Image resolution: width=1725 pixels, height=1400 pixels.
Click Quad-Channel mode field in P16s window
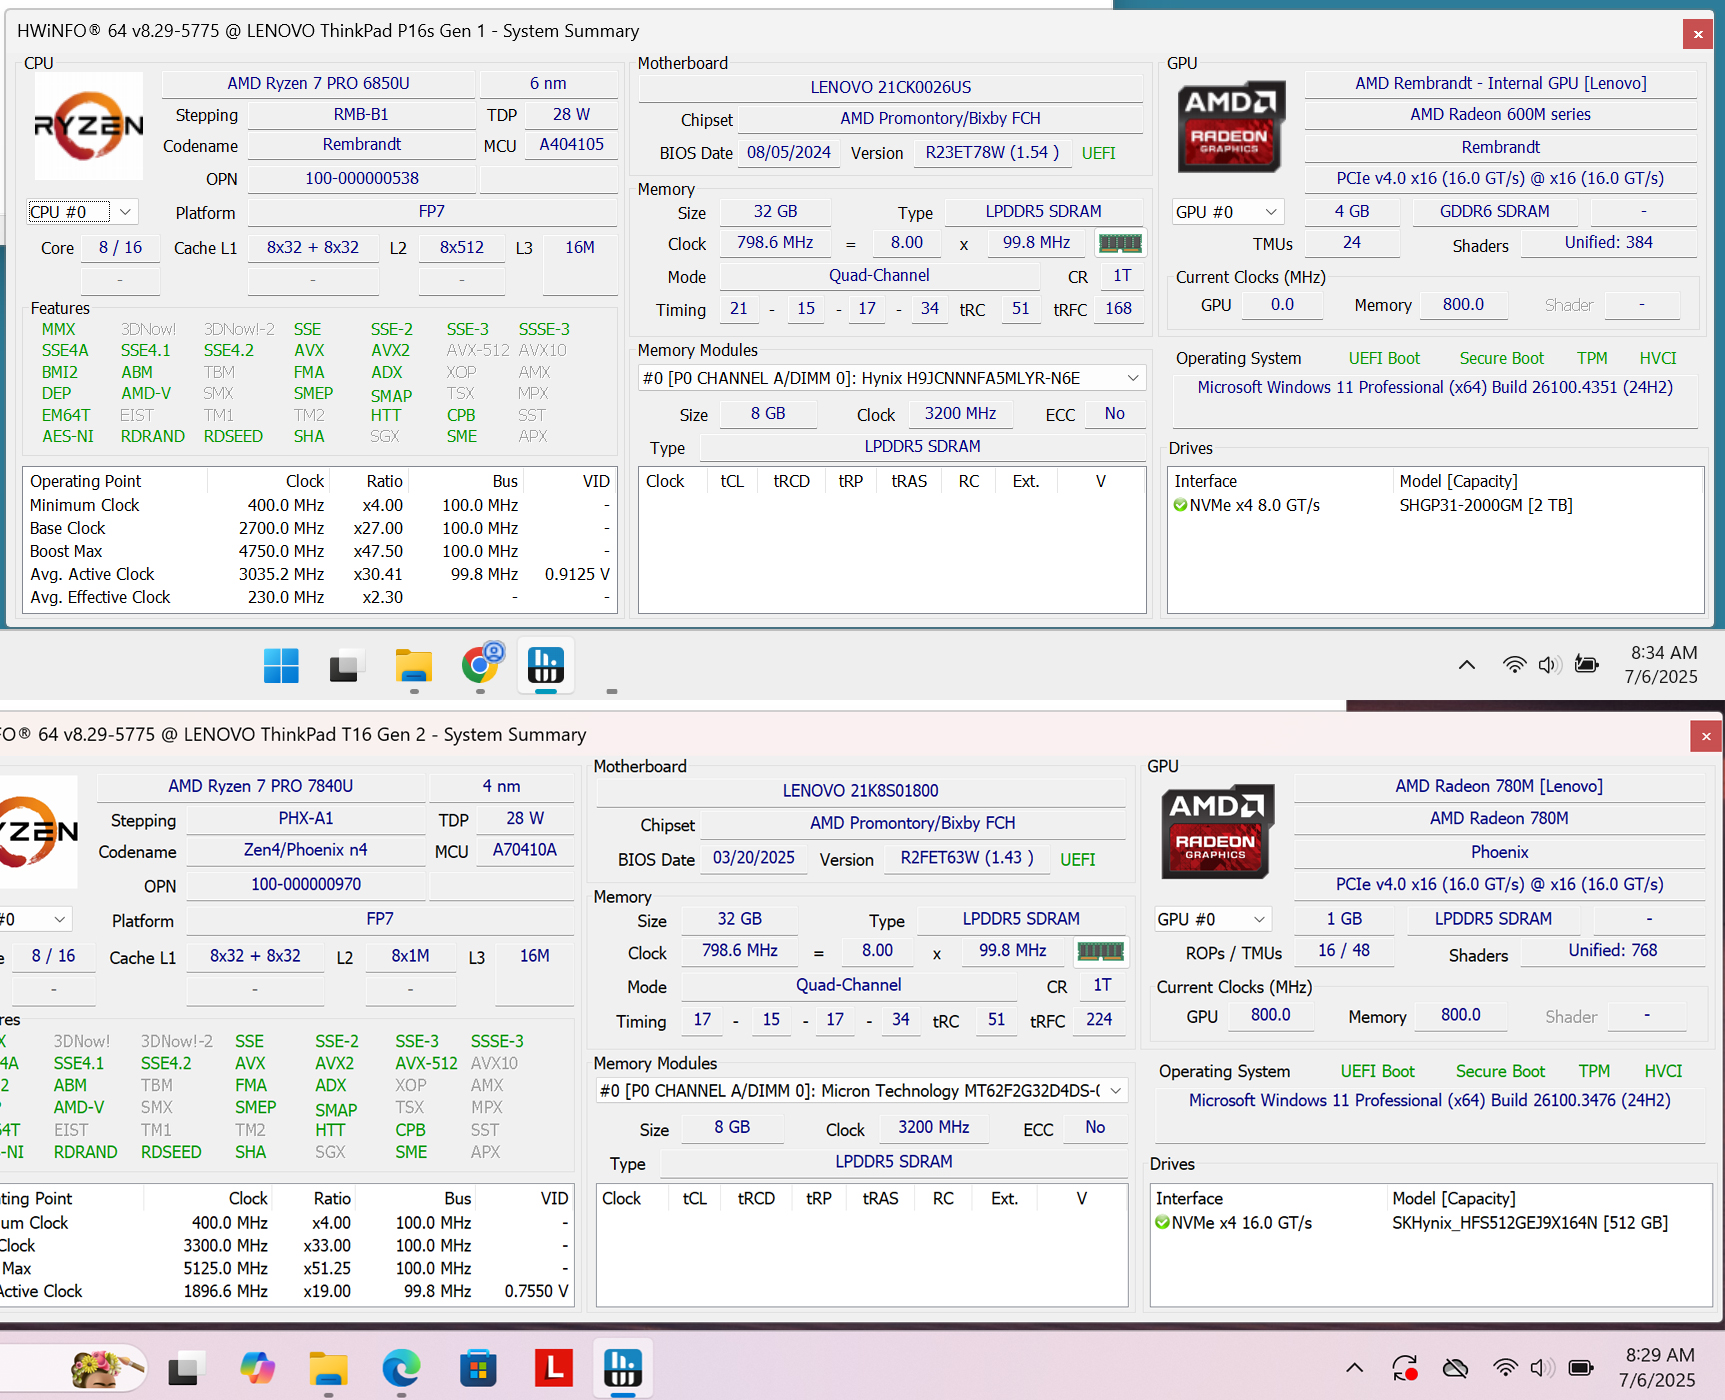pos(879,276)
